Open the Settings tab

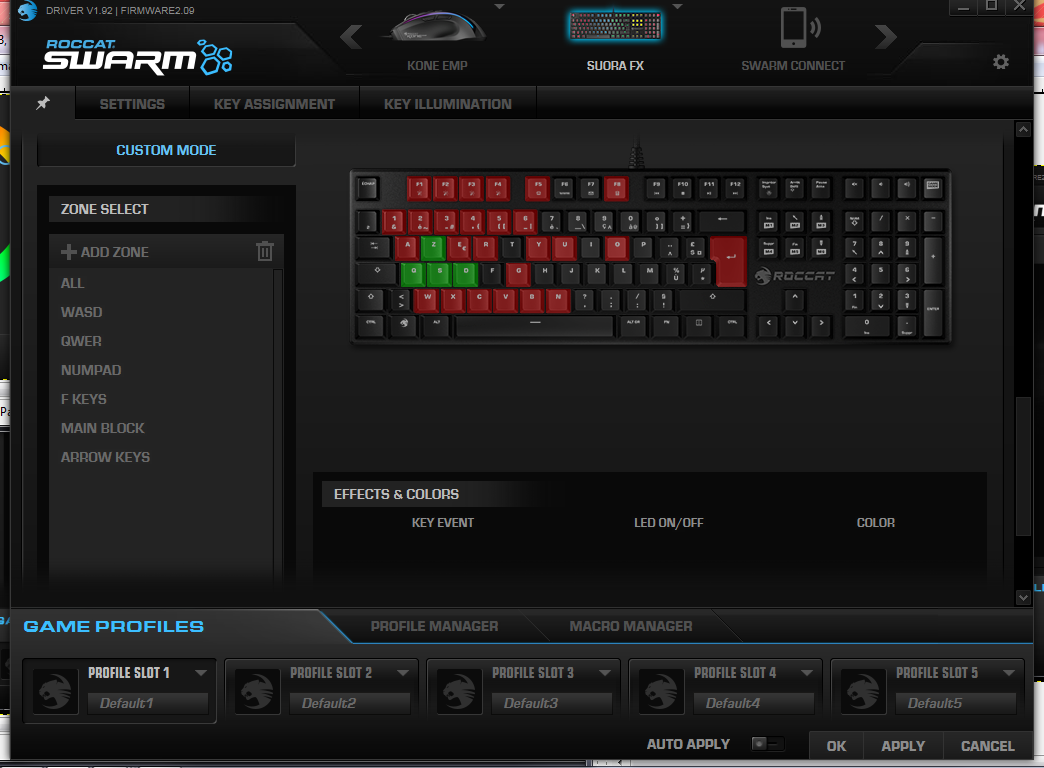(x=132, y=104)
